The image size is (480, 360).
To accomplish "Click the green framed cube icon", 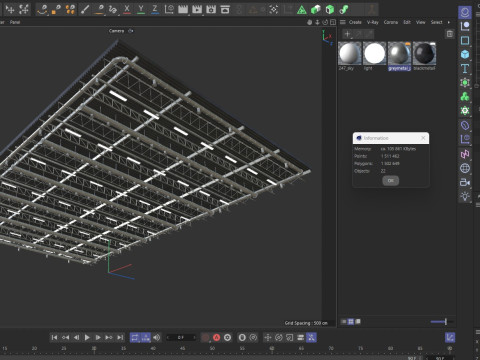I will [330, 10].
